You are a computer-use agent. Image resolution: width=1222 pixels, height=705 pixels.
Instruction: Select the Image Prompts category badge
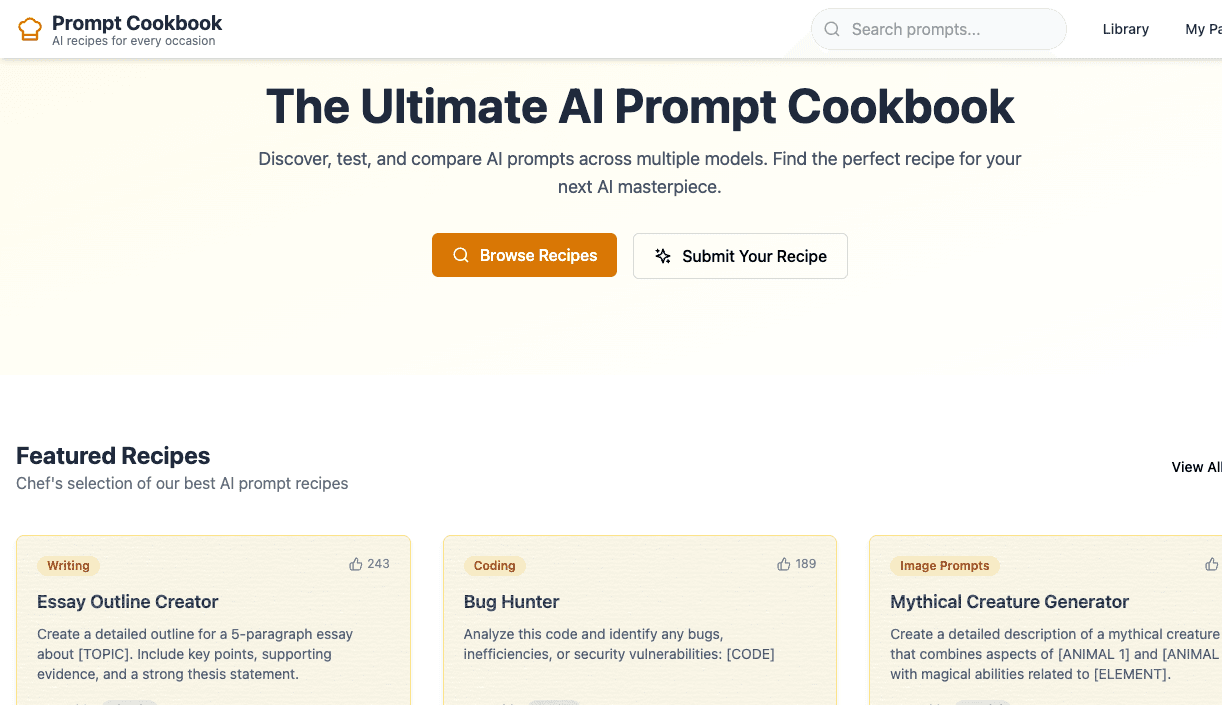944,566
